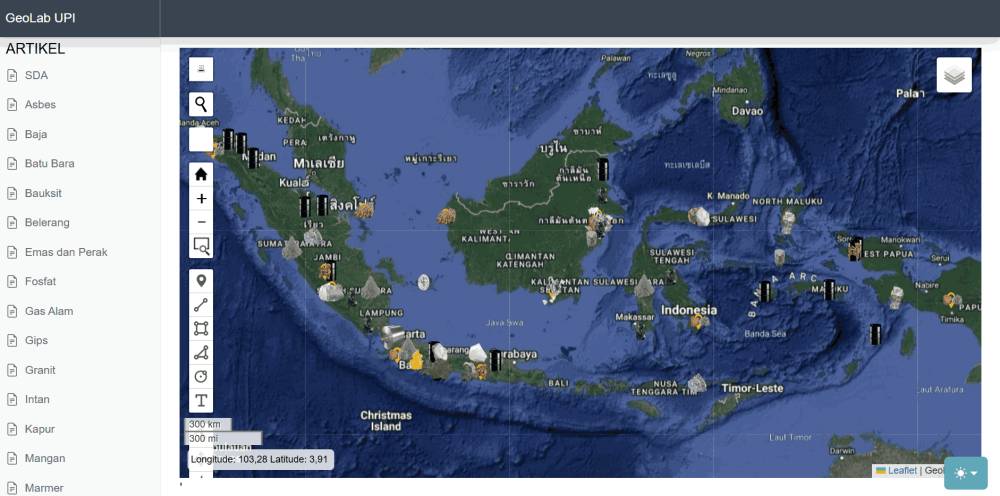Zoom out with the minus button
Screen dimensions: 1000x496
(x=201, y=222)
